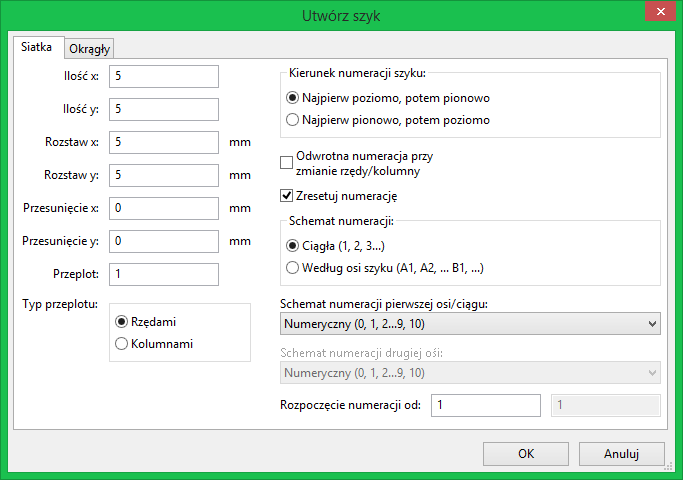The height and width of the screenshot is (480, 683).
Task: Click the Ilość y input field
Action: [x=164, y=109]
